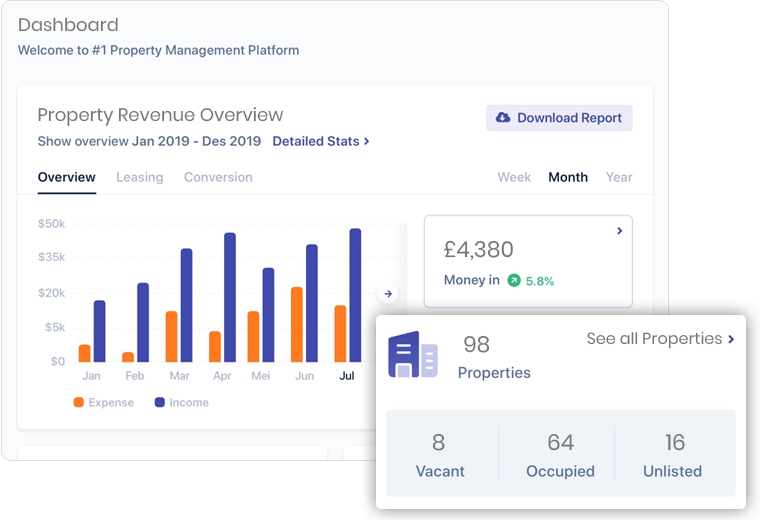Image resolution: width=760 pixels, height=520 pixels.
Task: Click the building properties icon
Action: [x=413, y=355]
